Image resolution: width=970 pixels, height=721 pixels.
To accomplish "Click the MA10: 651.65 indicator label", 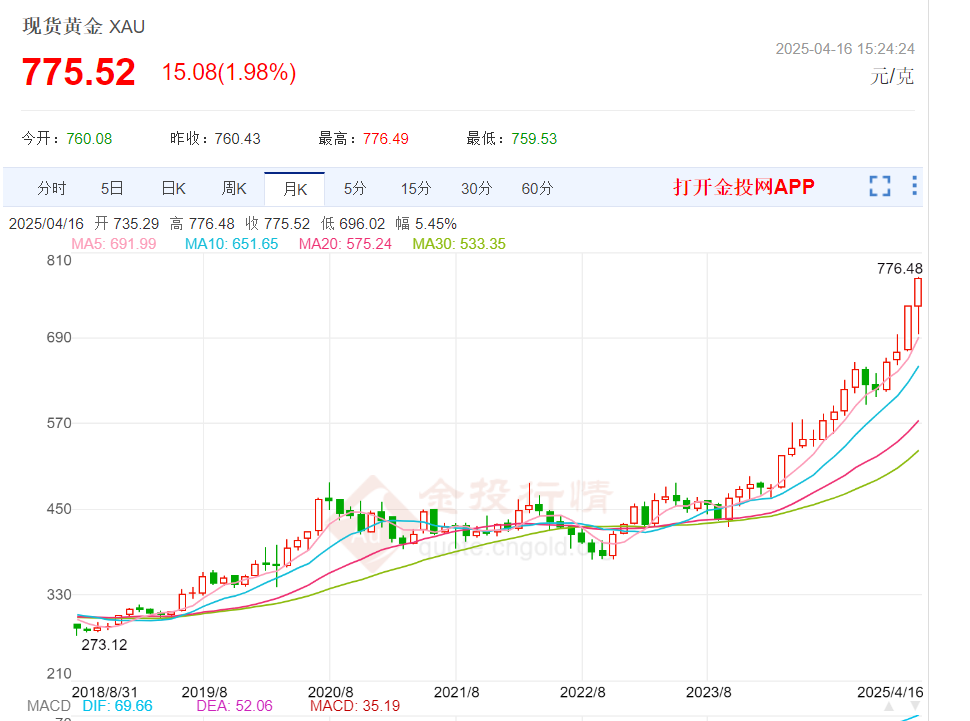I will pyautogui.click(x=231, y=244).
